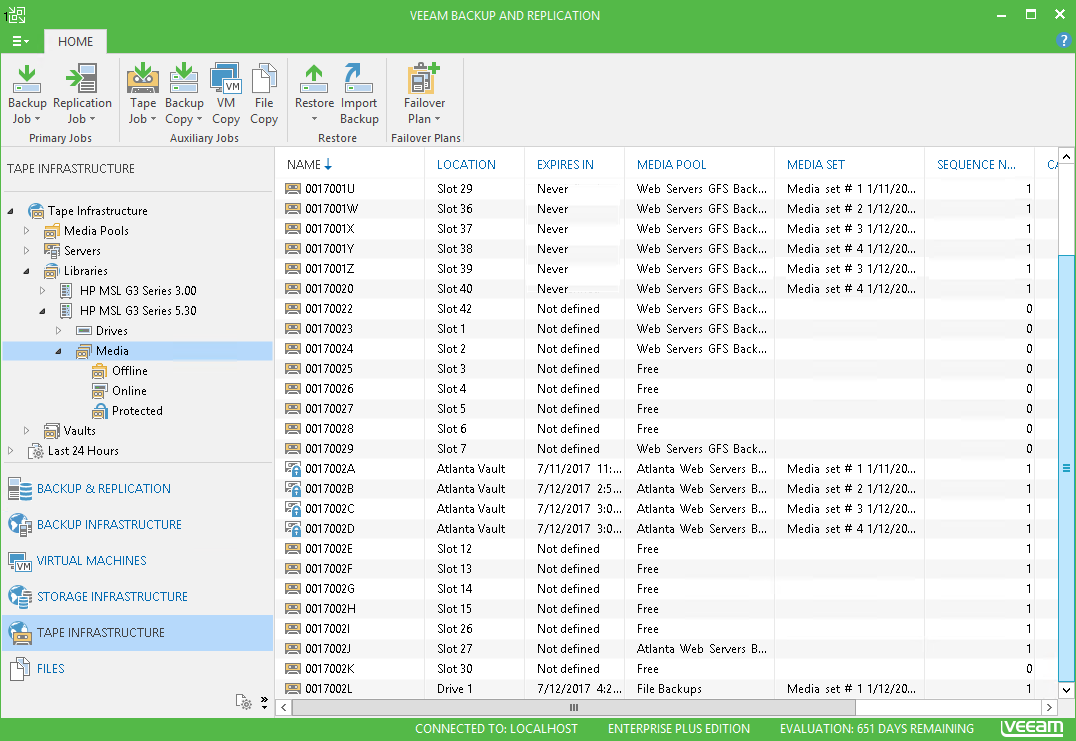This screenshot has height=741, width=1076.
Task: Click the Storage Infrastructure sidebar icon
Action: pyautogui.click(x=20, y=597)
